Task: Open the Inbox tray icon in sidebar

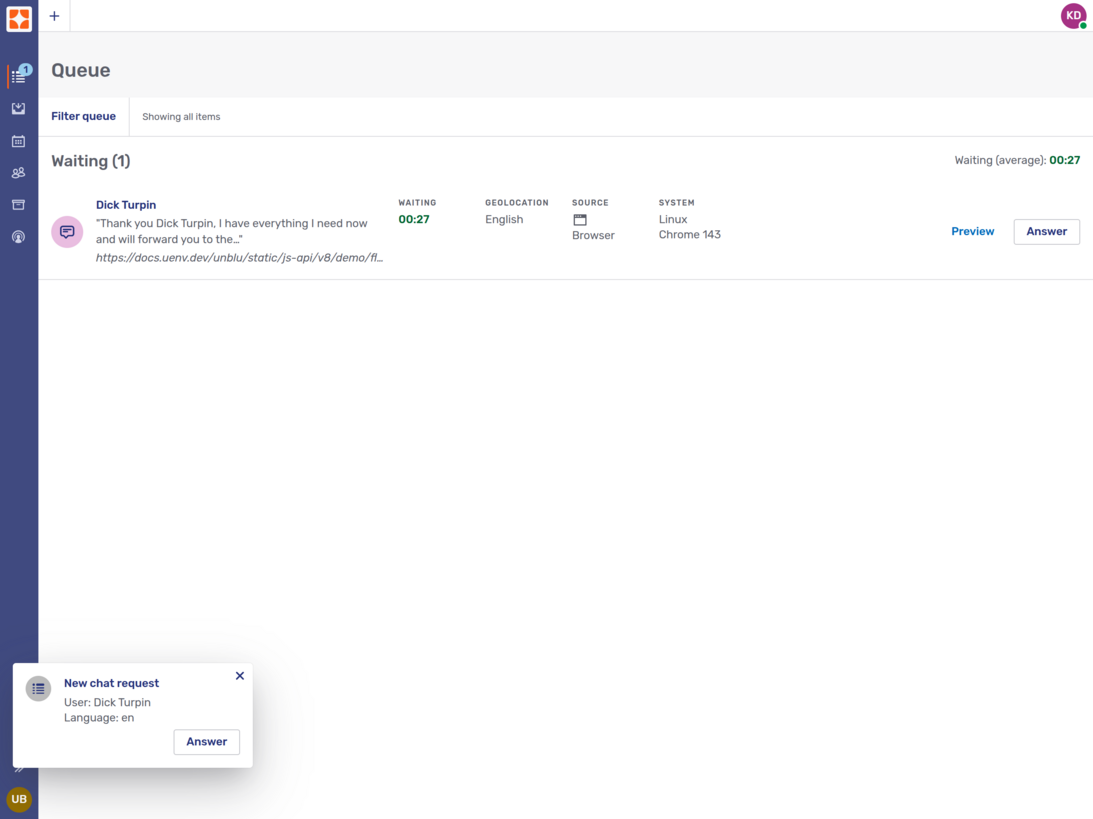Action: 18,109
